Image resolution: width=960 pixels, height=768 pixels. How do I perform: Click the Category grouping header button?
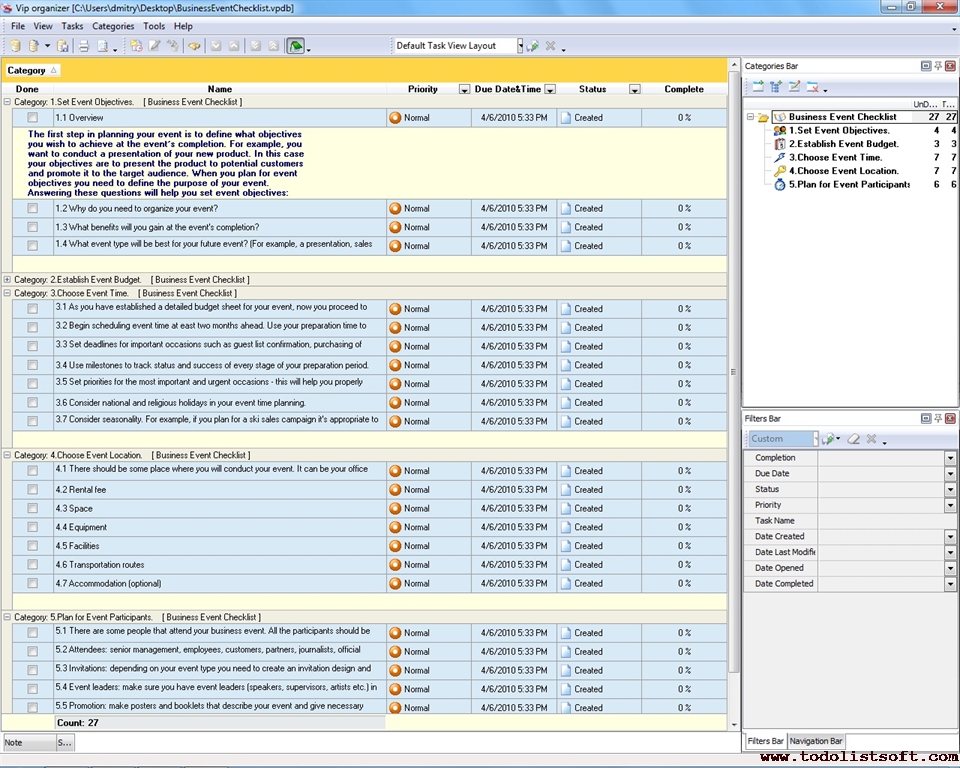(32, 71)
